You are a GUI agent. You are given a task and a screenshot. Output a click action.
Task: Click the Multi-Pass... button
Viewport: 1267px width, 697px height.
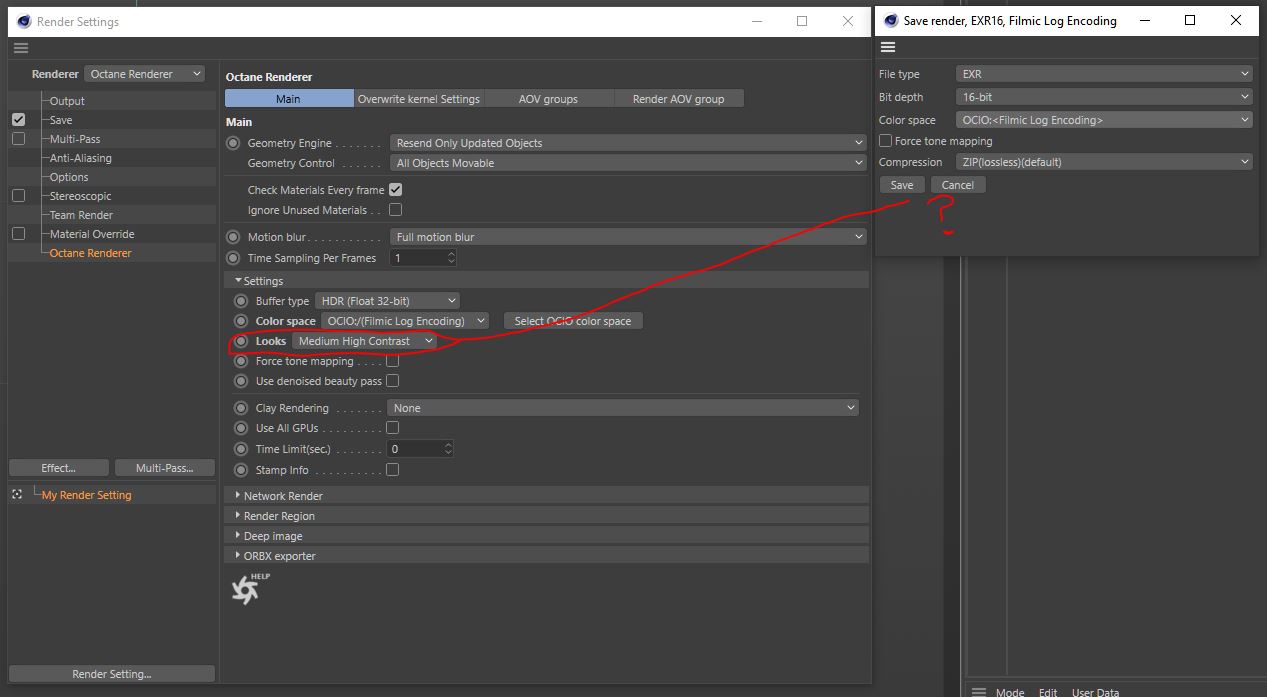click(164, 468)
